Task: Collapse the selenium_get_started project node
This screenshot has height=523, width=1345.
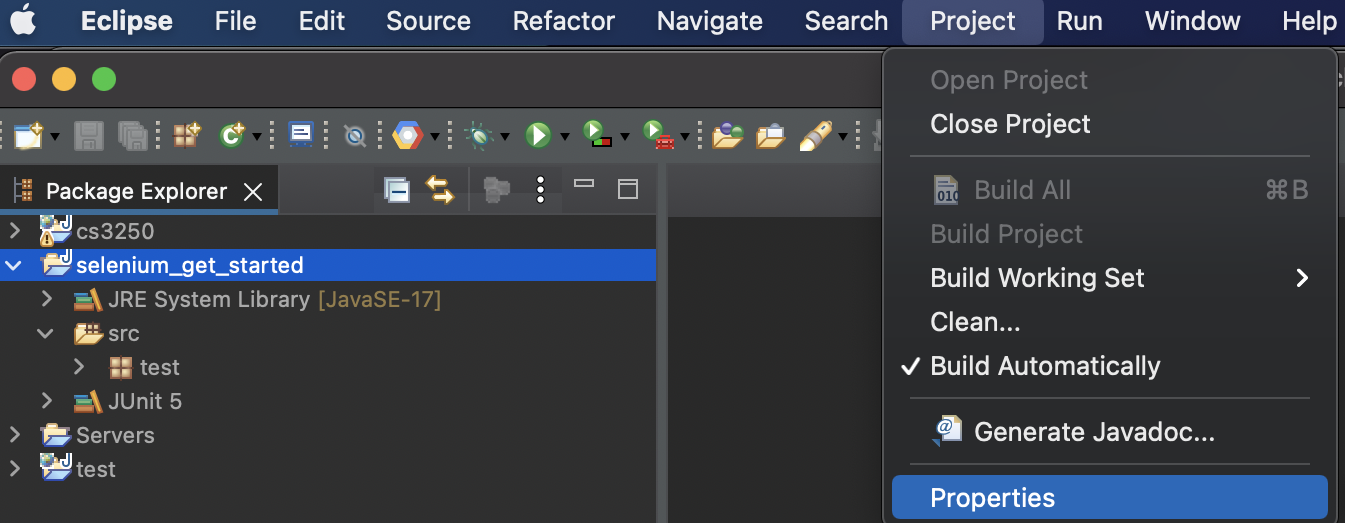Action: tap(14, 265)
